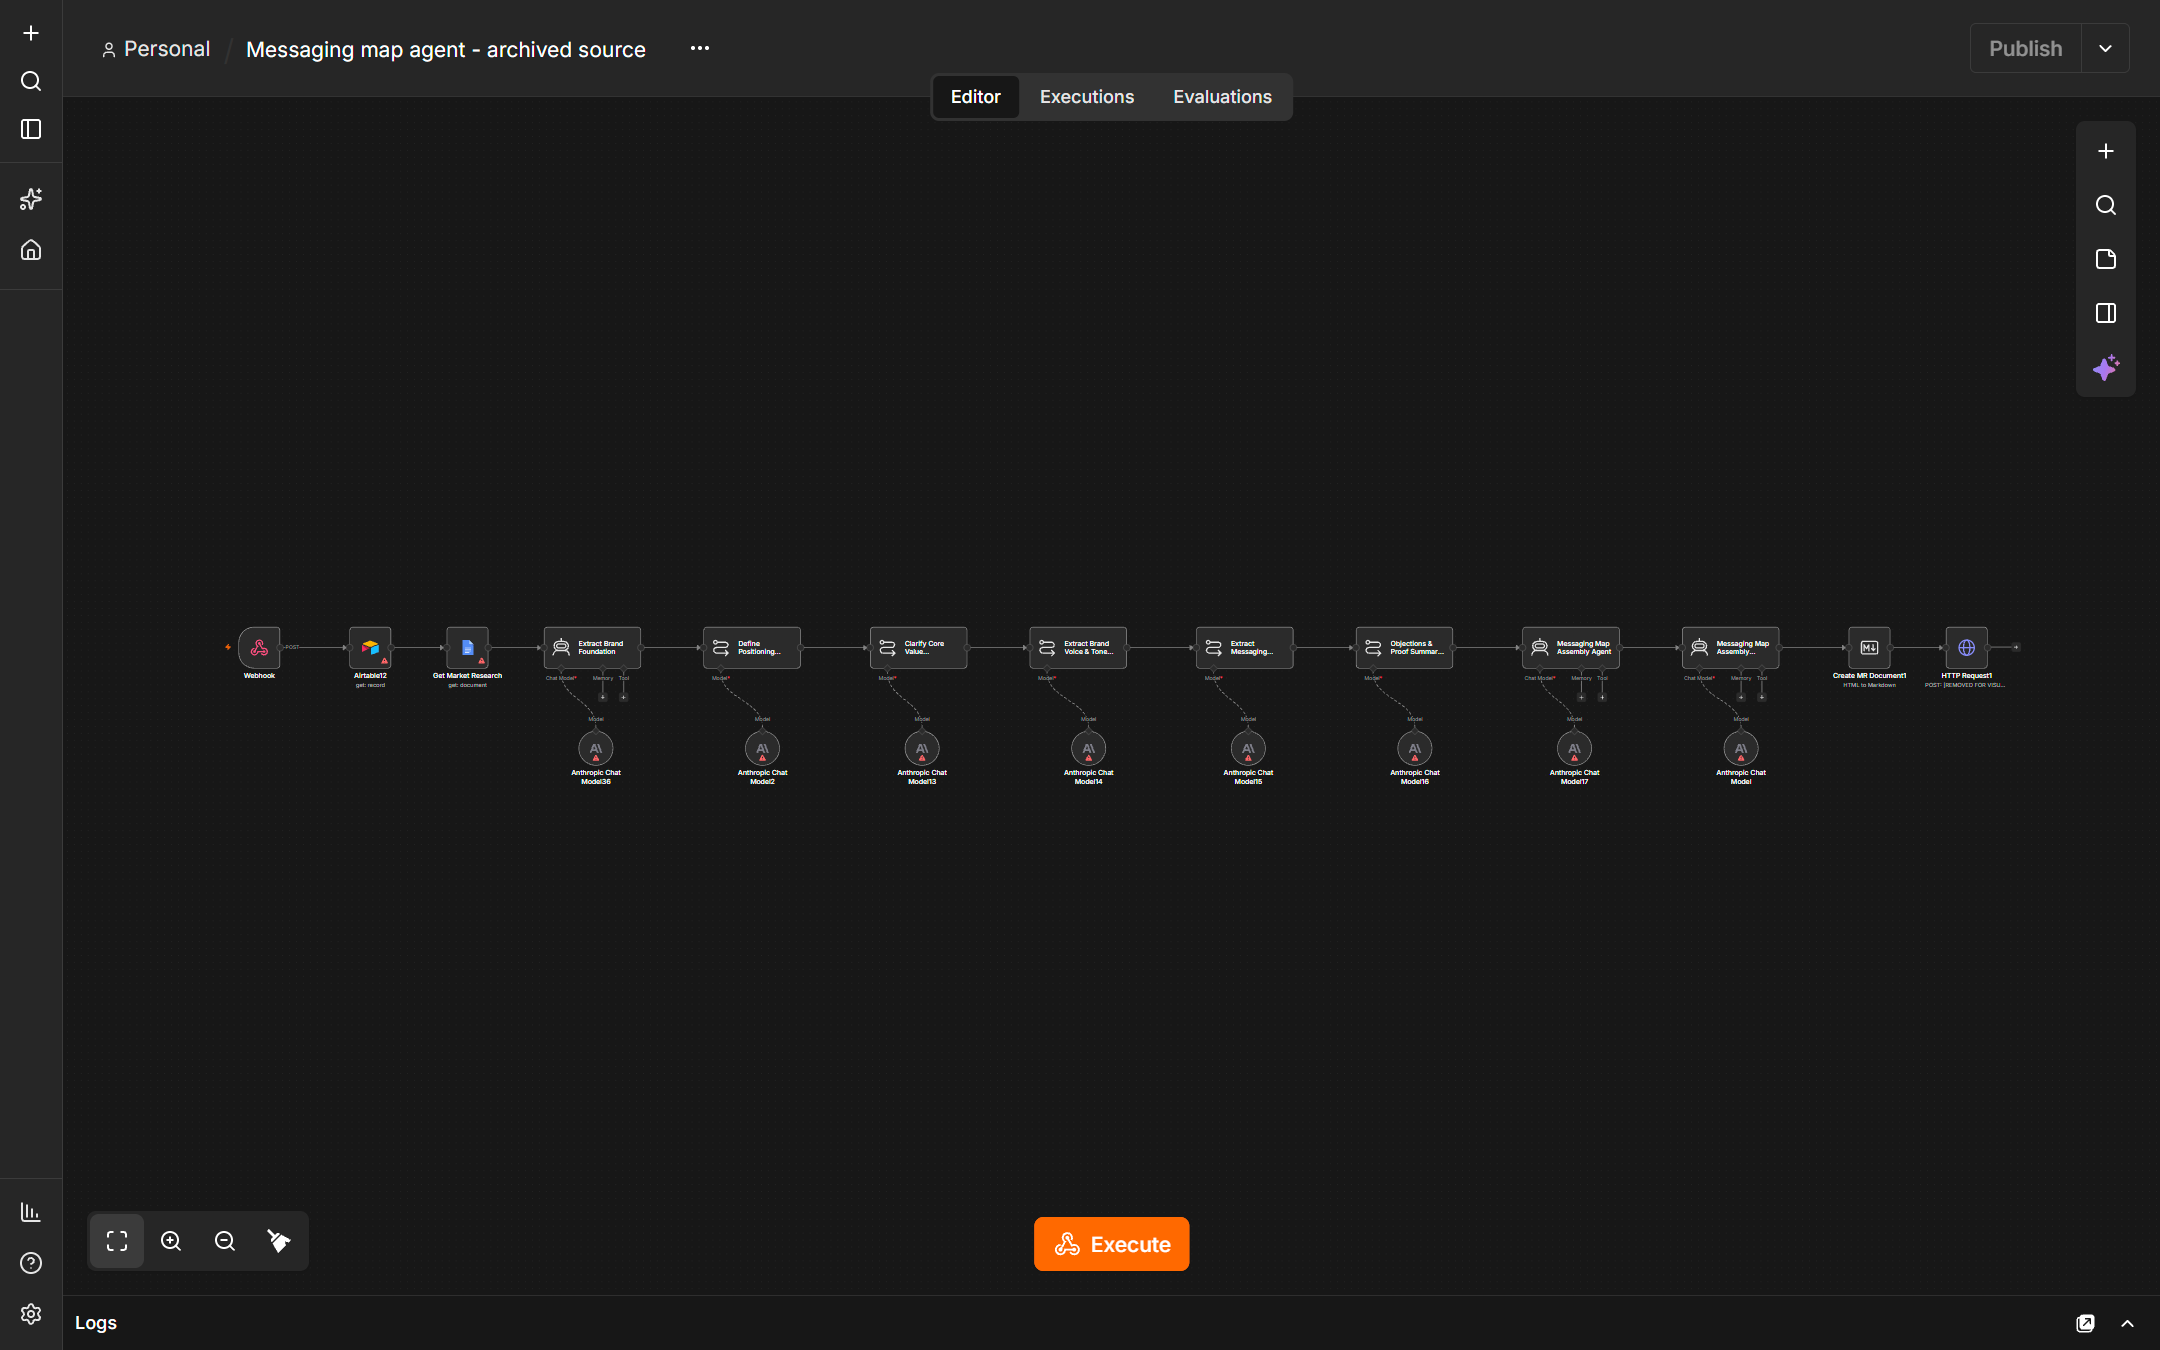Image resolution: width=2160 pixels, height=1350 pixels.
Task: Open settings gear in sidebar
Action: click(31, 1314)
